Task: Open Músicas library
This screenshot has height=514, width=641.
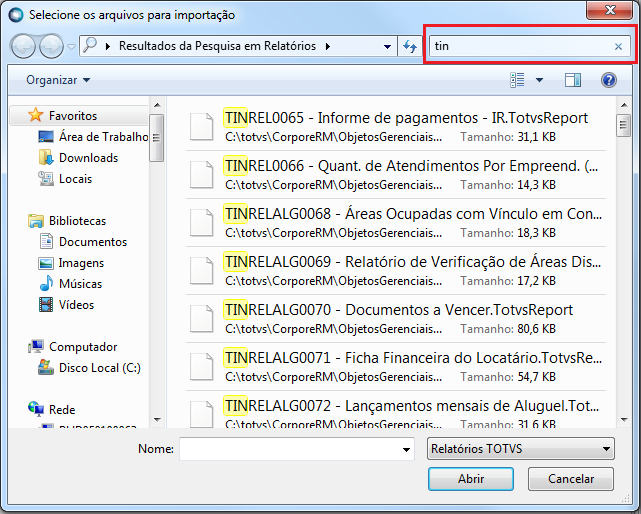Action: pyautogui.click(x=80, y=284)
